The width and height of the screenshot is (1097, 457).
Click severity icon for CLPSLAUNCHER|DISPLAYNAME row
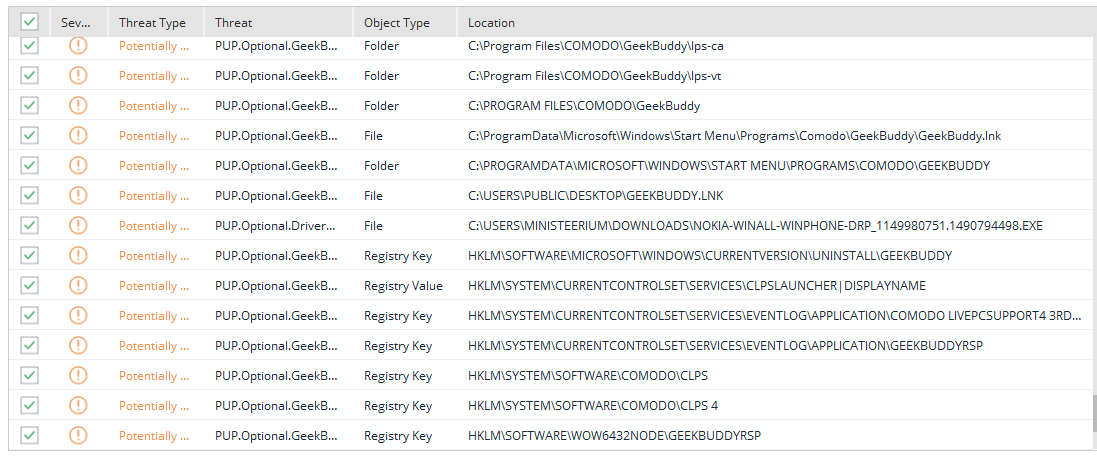coord(78,286)
